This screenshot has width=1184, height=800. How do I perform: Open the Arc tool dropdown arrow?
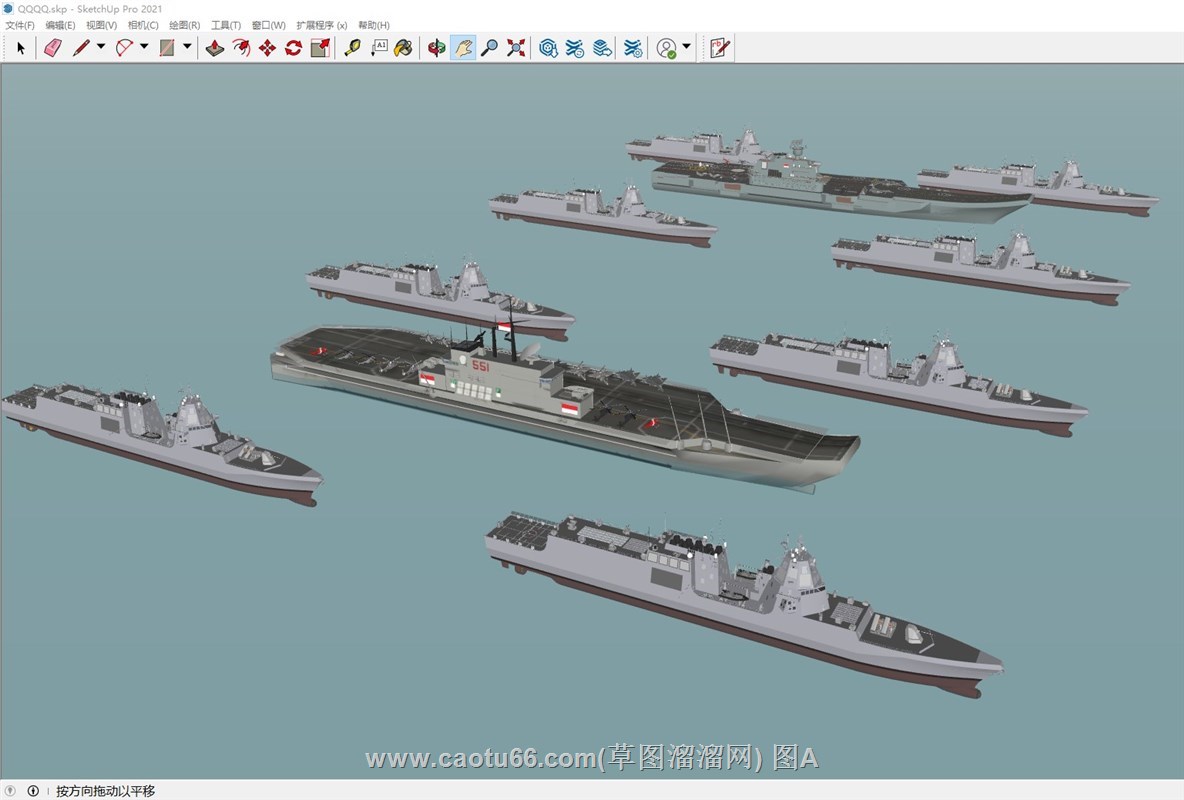point(144,47)
